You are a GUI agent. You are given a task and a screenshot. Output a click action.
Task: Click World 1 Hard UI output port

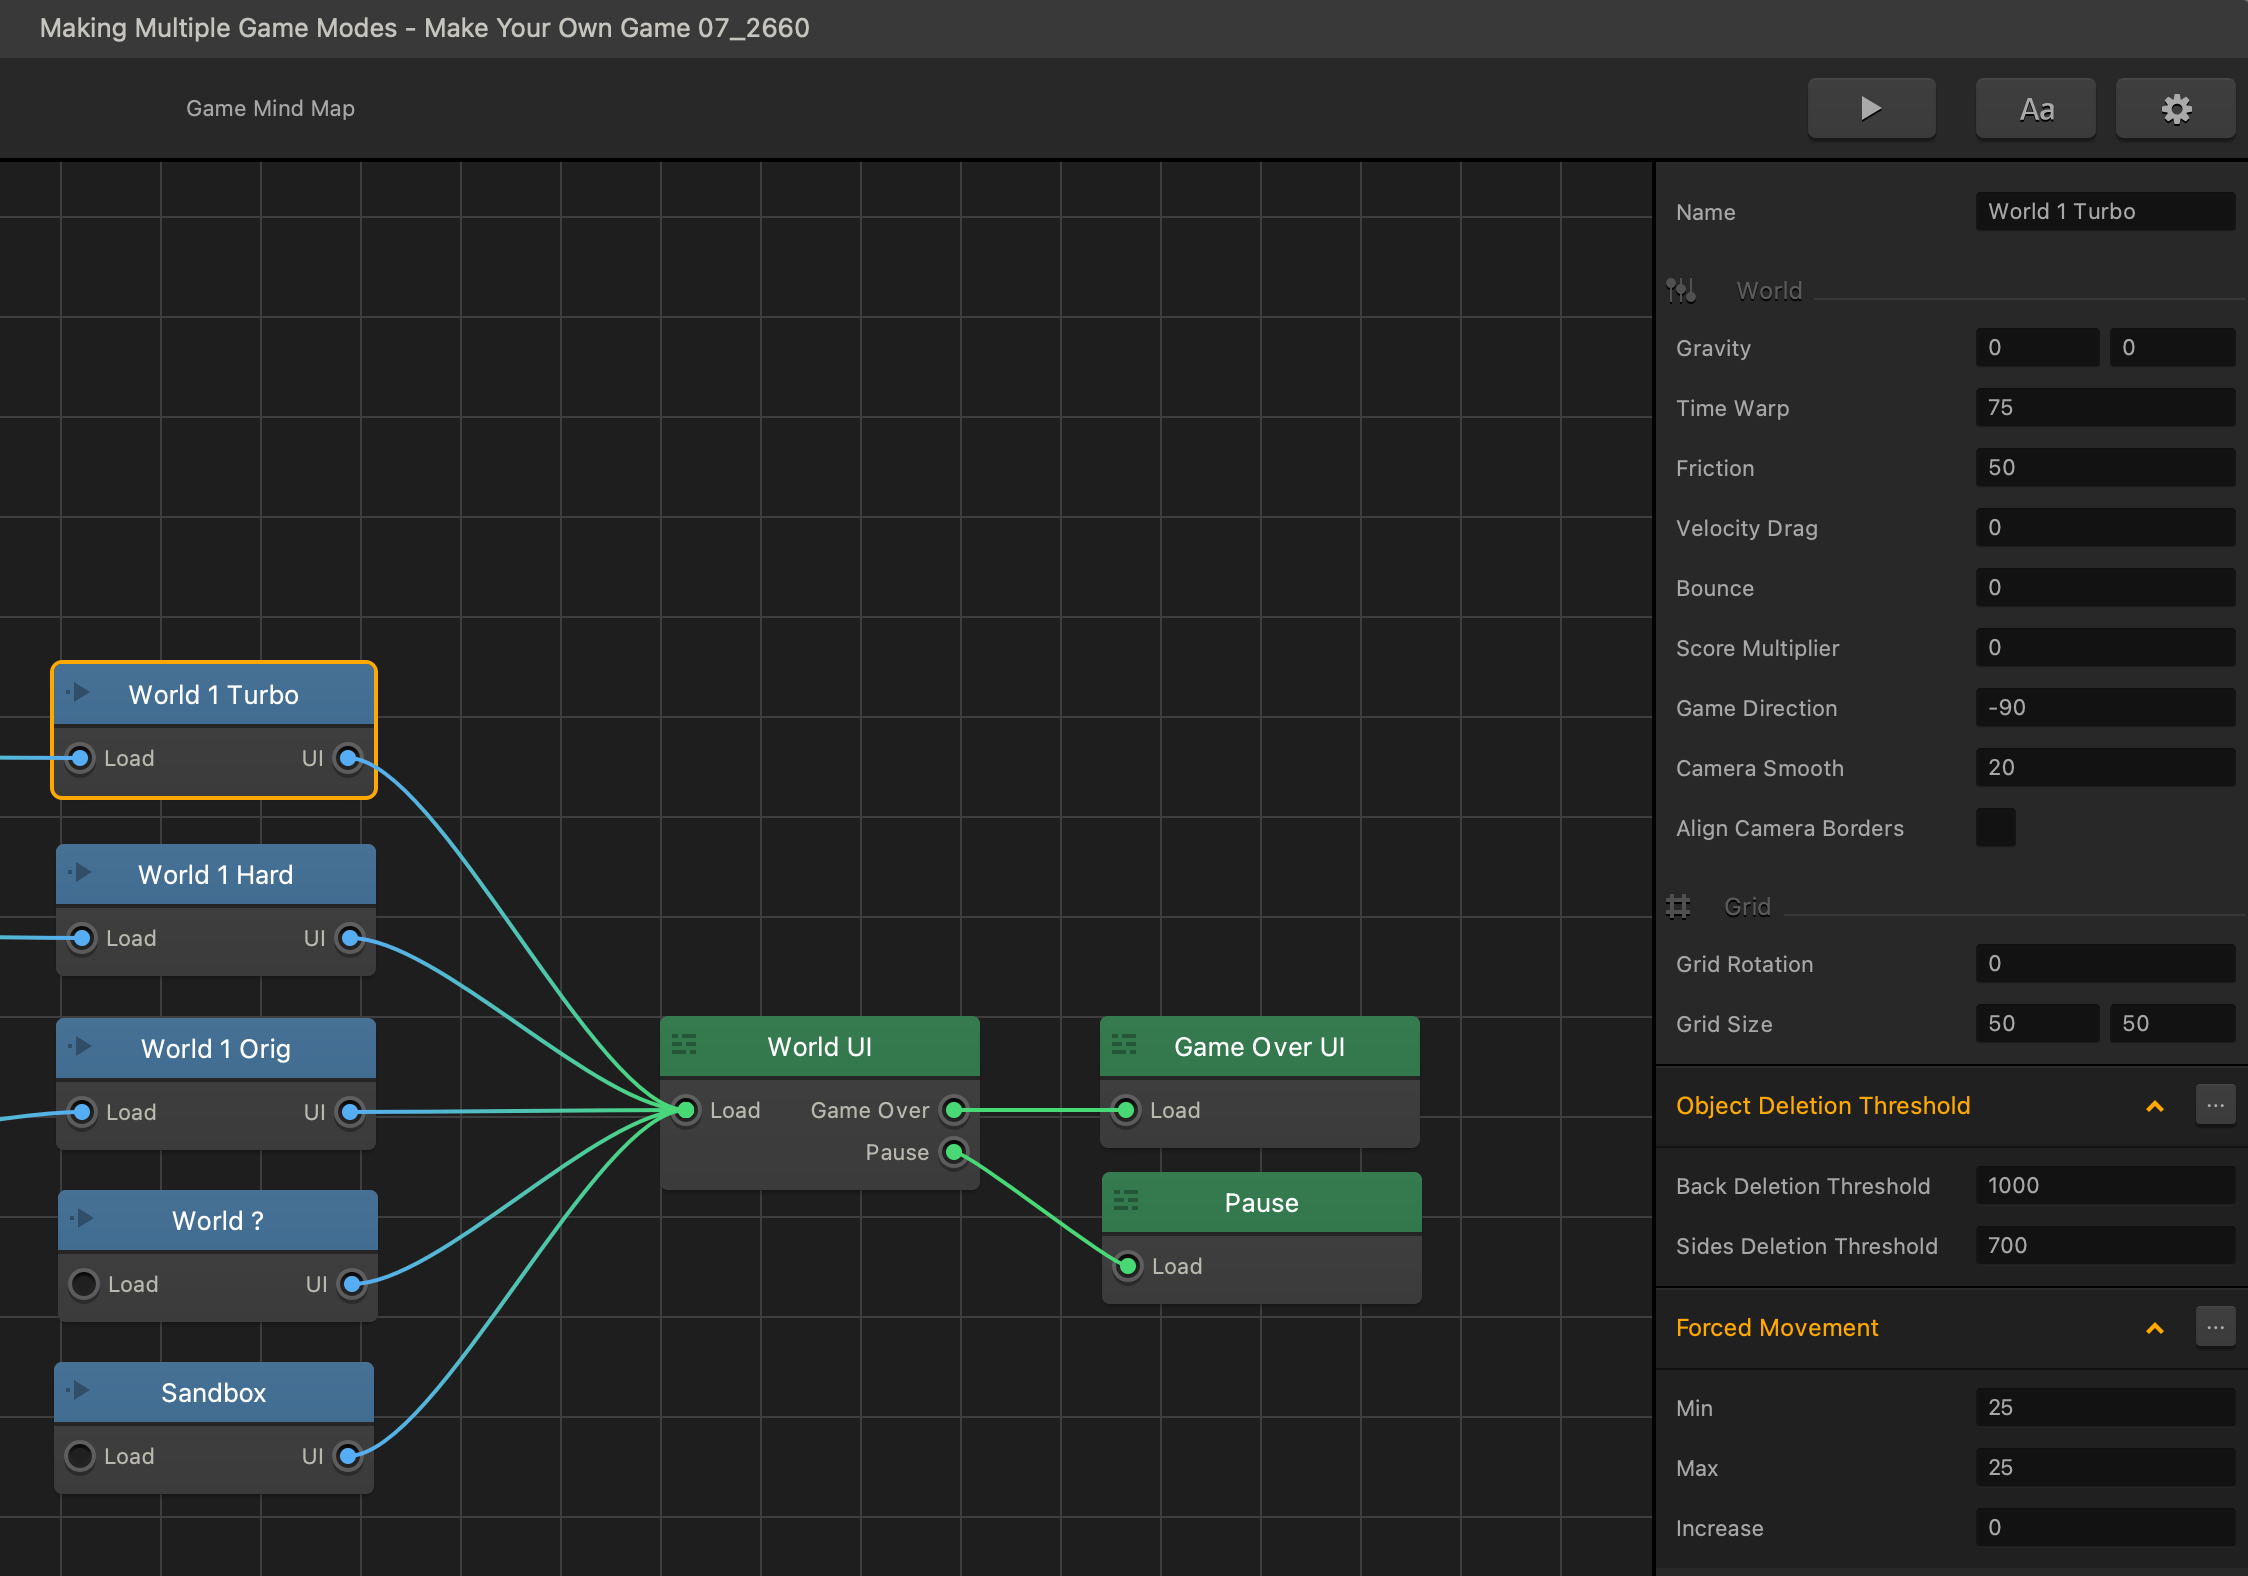click(350, 938)
